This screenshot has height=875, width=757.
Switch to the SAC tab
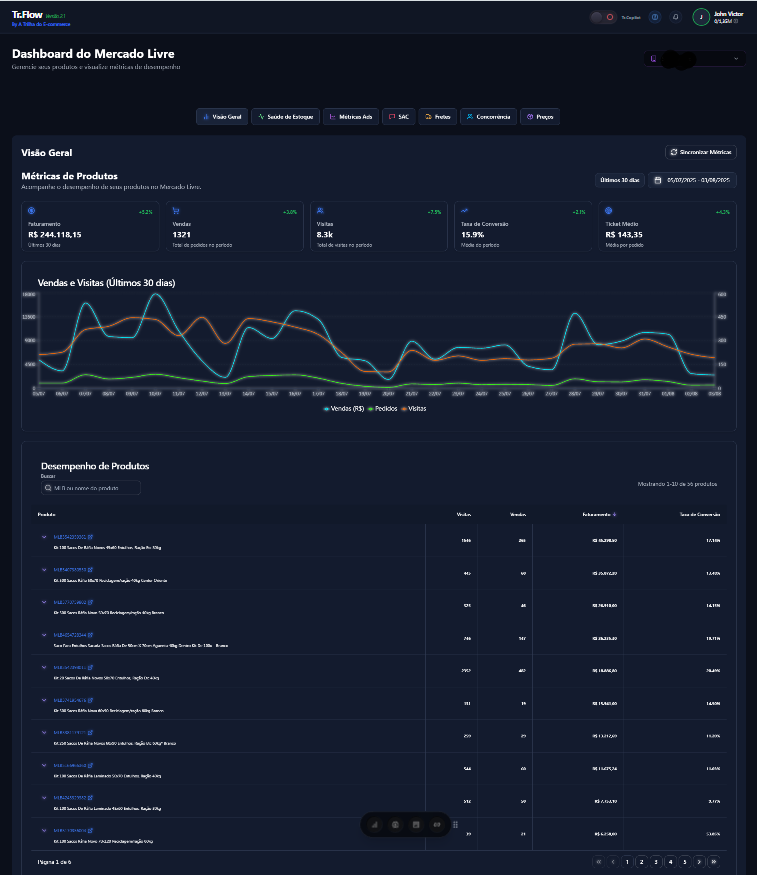[399, 117]
